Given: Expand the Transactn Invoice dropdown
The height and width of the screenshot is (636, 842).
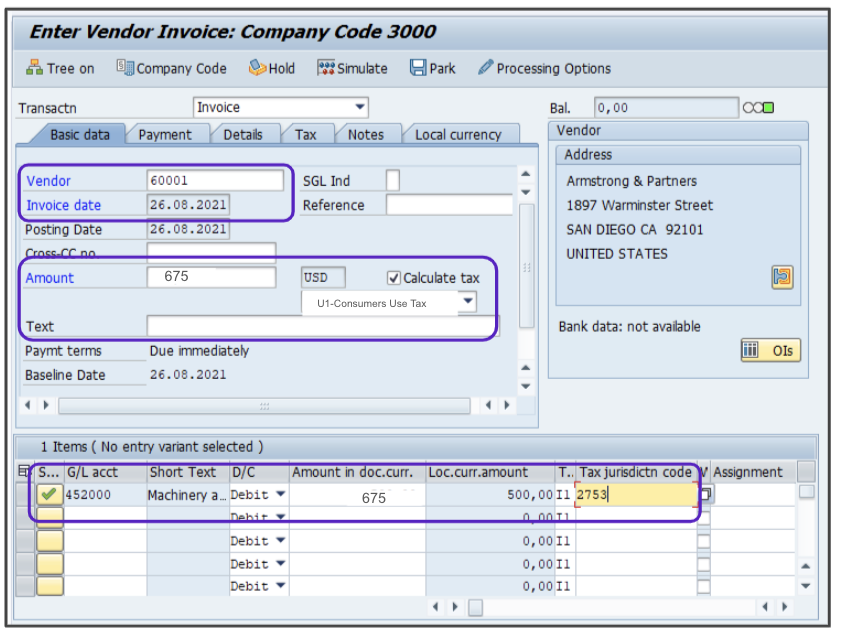Looking at the screenshot, I should pos(360,107).
